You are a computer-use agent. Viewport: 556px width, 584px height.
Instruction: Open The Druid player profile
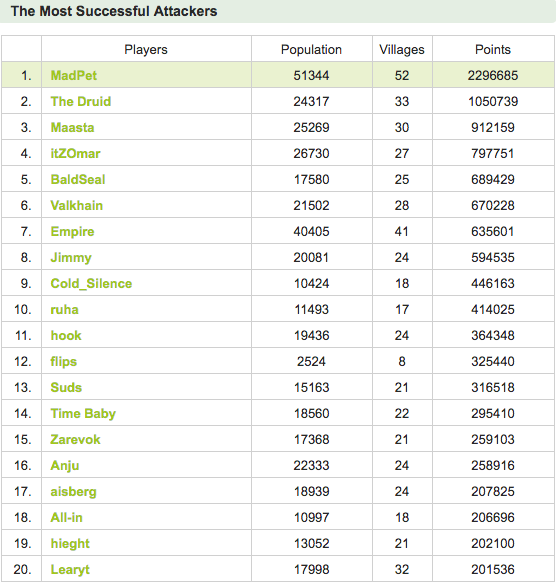click(x=81, y=101)
